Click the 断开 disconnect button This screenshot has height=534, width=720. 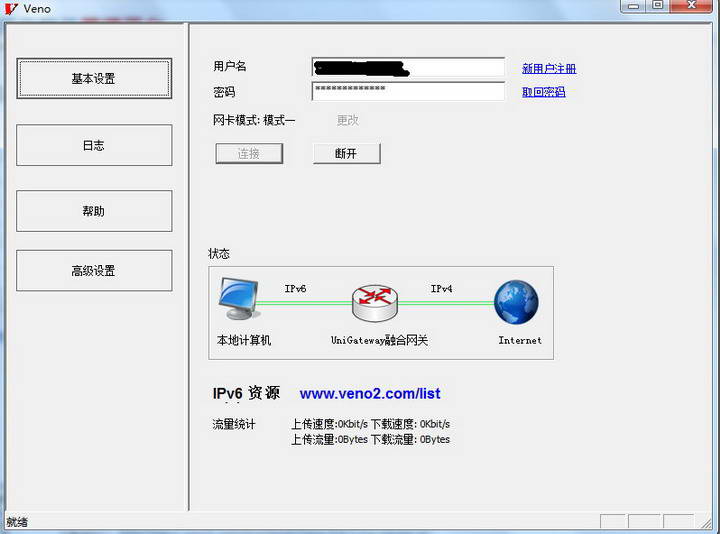[x=347, y=153]
